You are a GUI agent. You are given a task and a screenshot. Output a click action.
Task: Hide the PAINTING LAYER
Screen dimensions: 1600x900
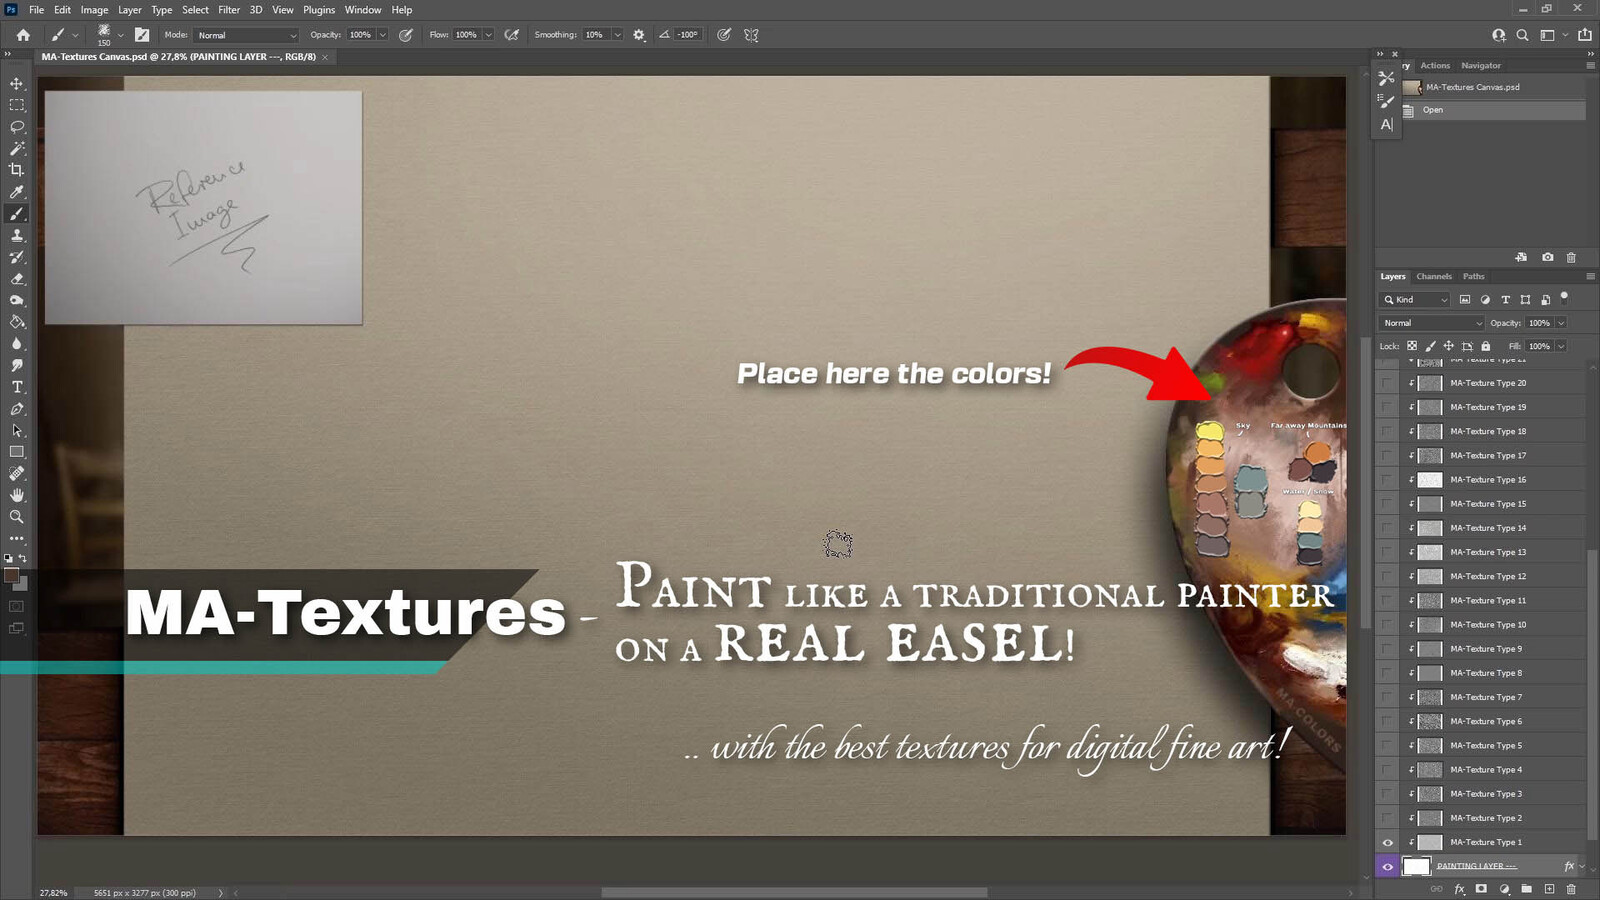click(1387, 866)
